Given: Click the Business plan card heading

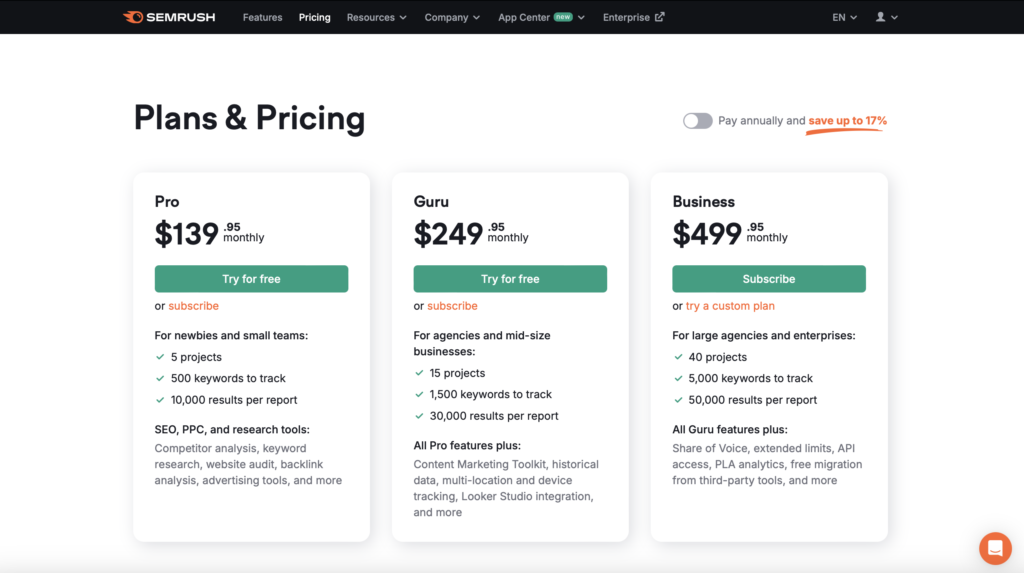Looking at the screenshot, I should click(x=703, y=202).
